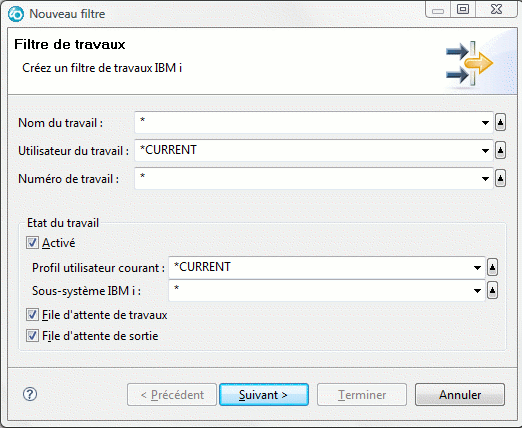Expand Profil utilisateur courant dropdown

[x=477, y=268]
